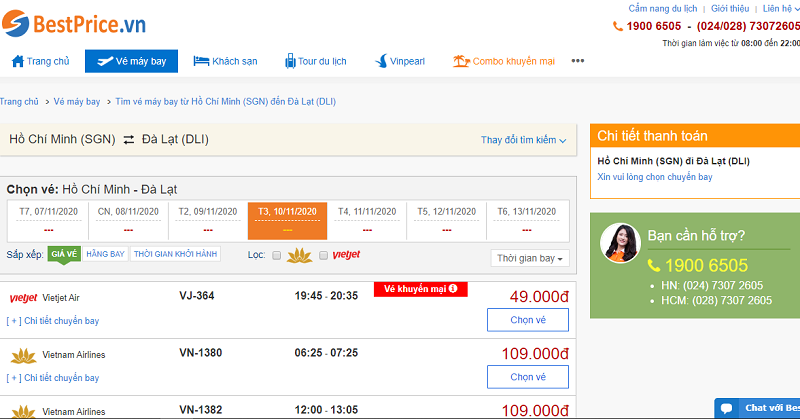Open Khách sạn in the navigation
The width and height of the screenshot is (800, 420).
coord(225,61)
